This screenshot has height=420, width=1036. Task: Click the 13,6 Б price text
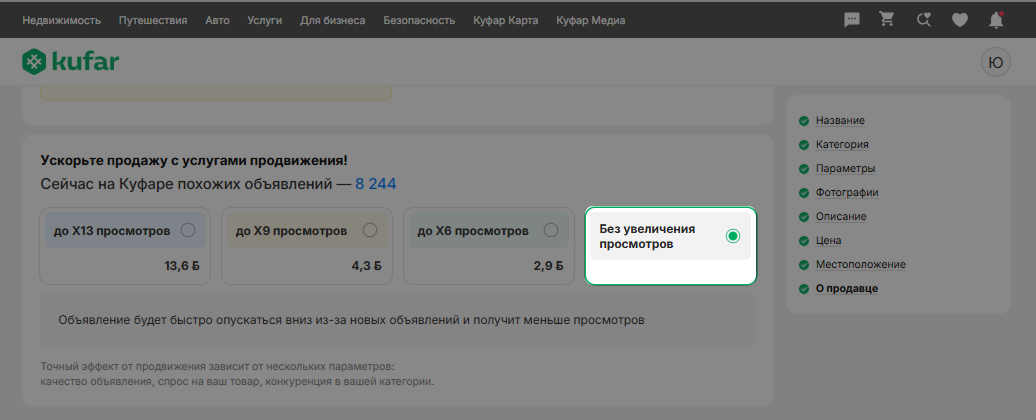(182, 266)
